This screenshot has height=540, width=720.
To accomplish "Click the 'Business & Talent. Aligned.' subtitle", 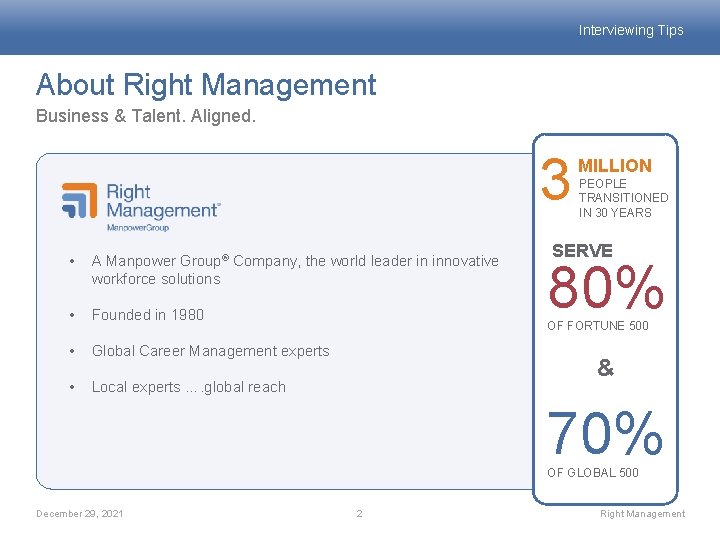I will coord(146,116).
